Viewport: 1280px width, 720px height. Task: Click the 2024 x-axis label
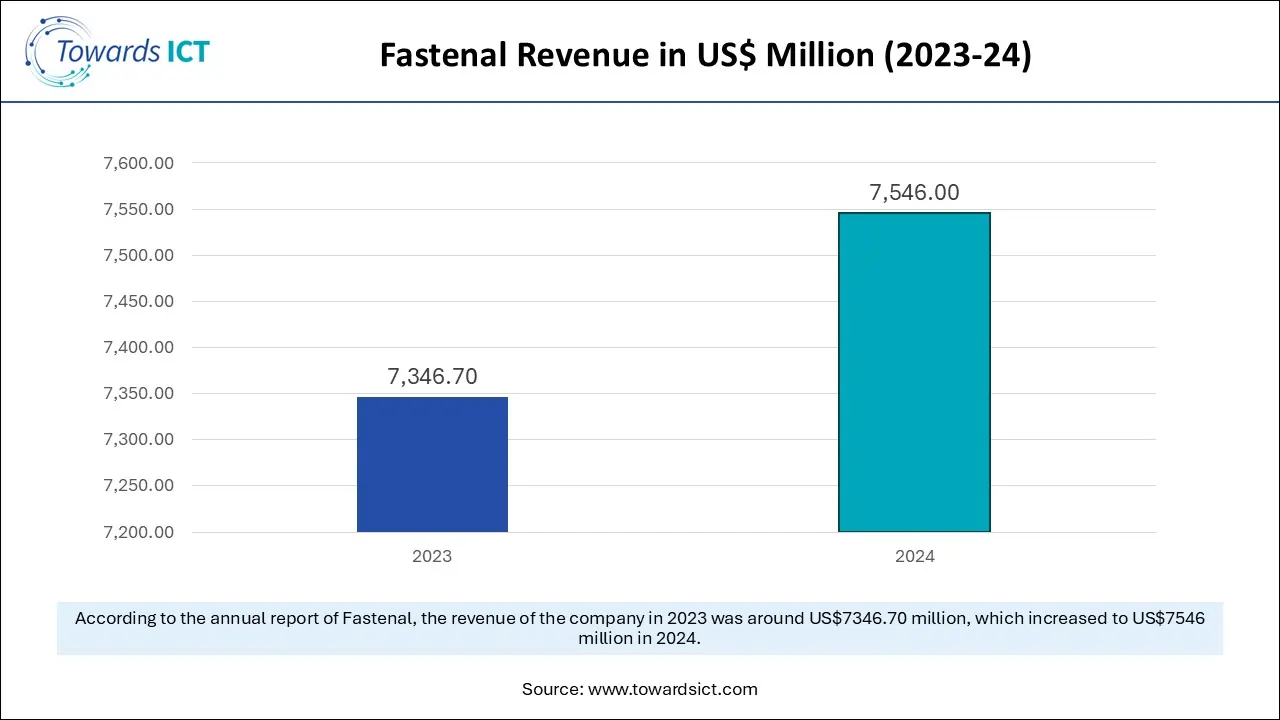pyautogui.click(x=914, y=556)
